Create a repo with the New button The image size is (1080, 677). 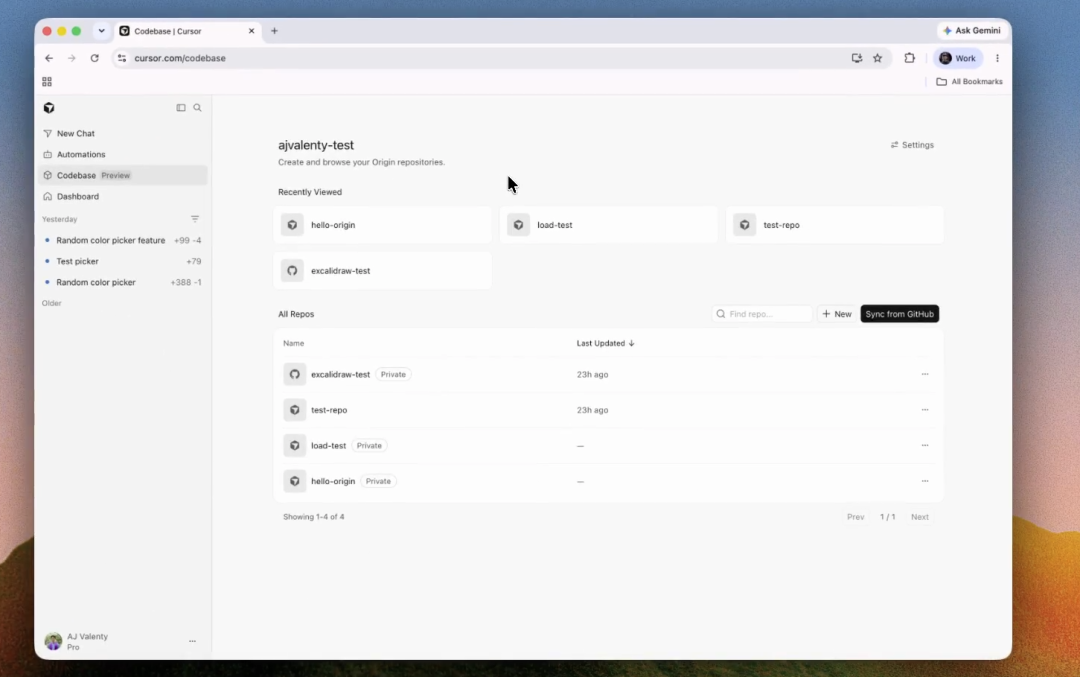pos(837,314)
